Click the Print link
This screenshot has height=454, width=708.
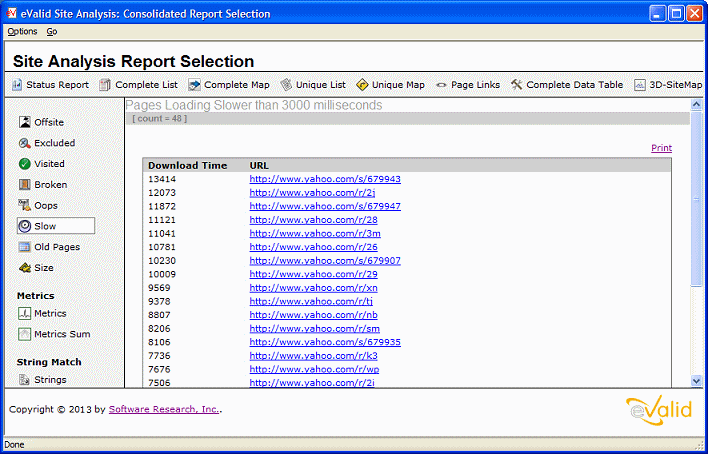(x=661, y=148)
